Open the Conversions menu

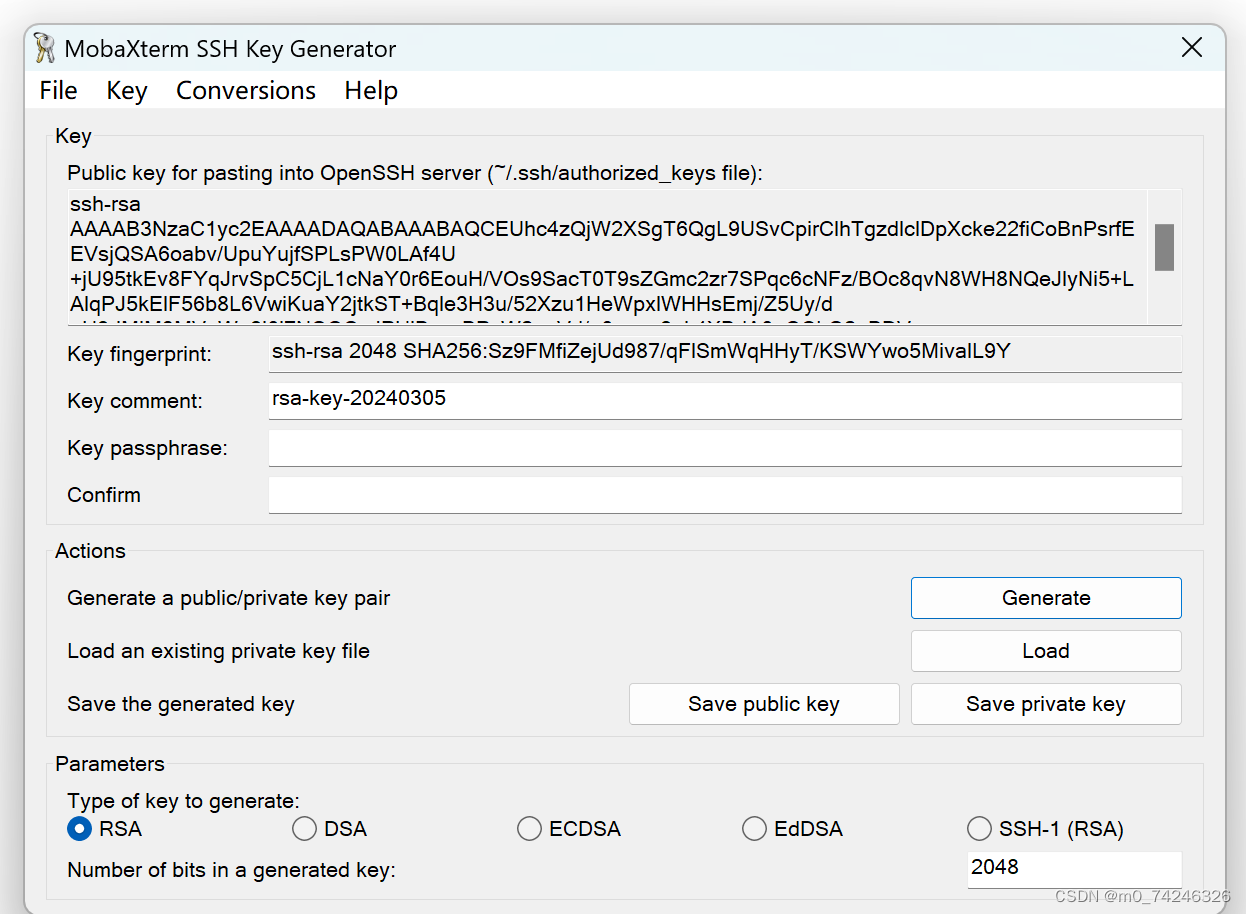[245, 90]
